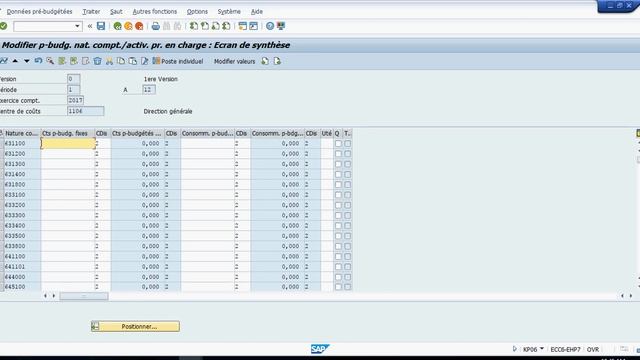
Task: Click the Save diskette icon
Action: pos(101,26)
